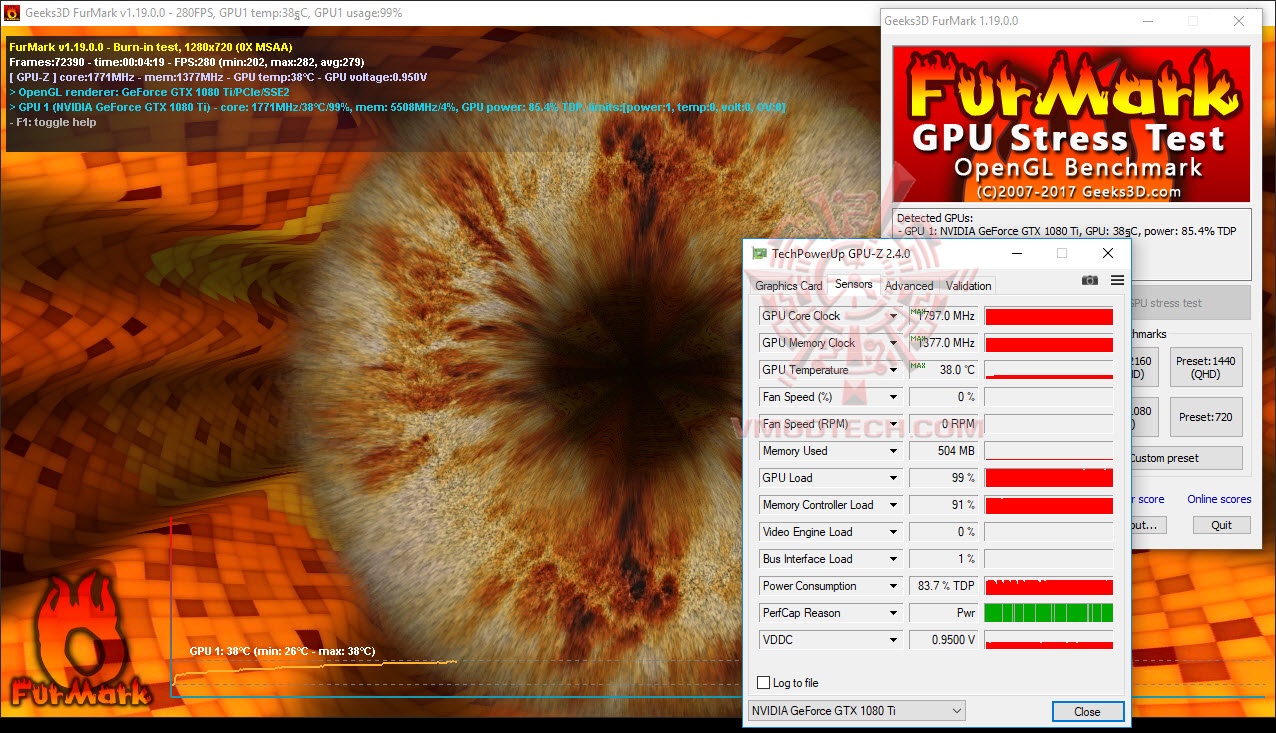Open the GPU Load sensor dropdown
The height and width of the screenshot is (733, 1276).
coord(894,478)
